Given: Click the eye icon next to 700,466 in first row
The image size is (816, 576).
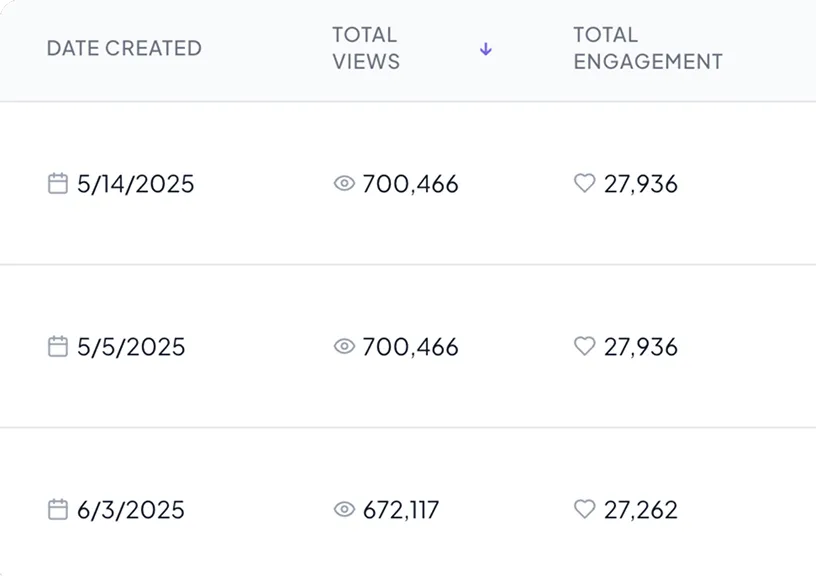Looking at the screenshot, I should [x=343, y=184].
